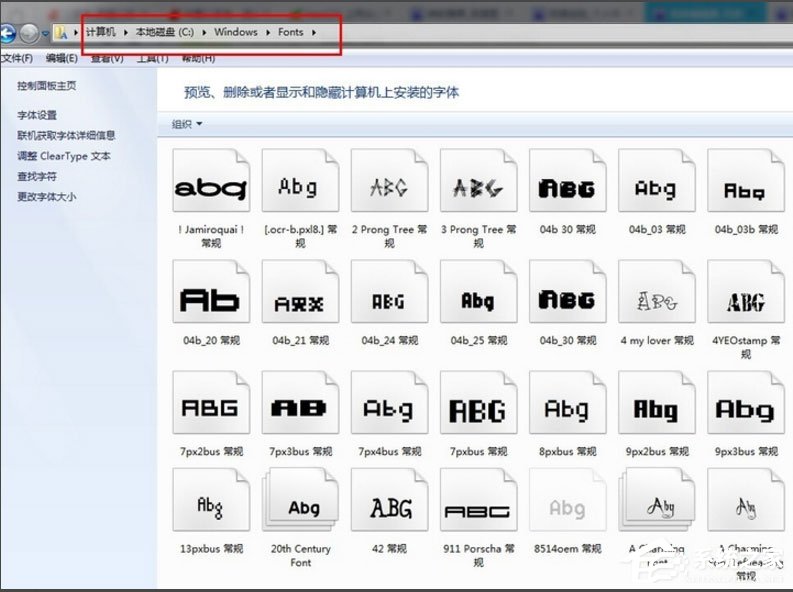Select the 42 font icon
This screenshot has height=592, width=793.
[x=389, y=499]
